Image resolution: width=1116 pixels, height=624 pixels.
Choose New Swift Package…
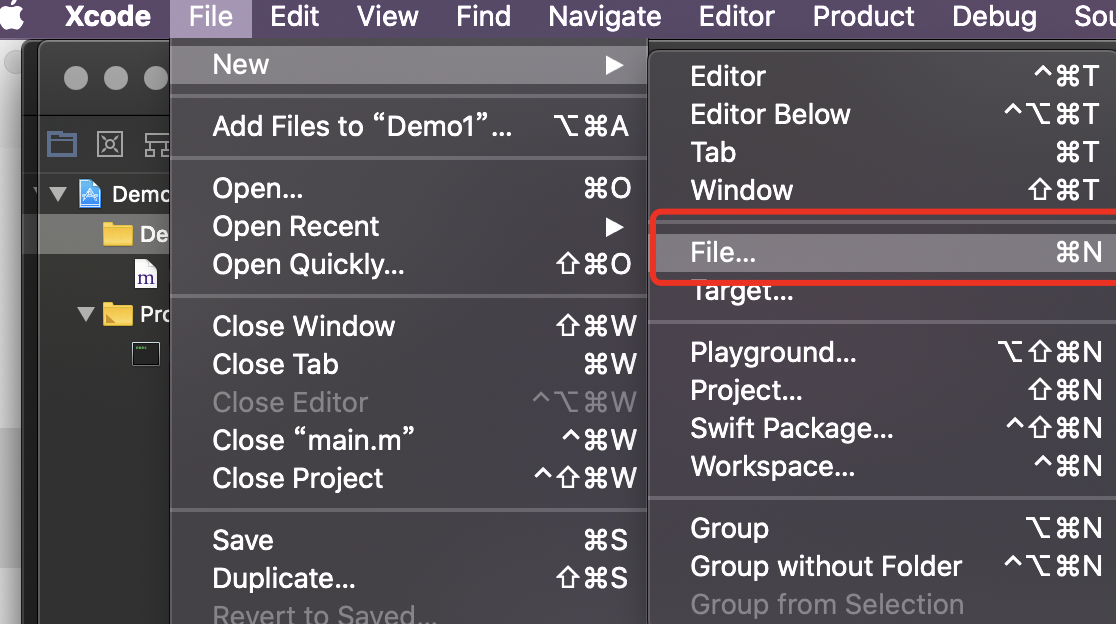tap(883, 428)
